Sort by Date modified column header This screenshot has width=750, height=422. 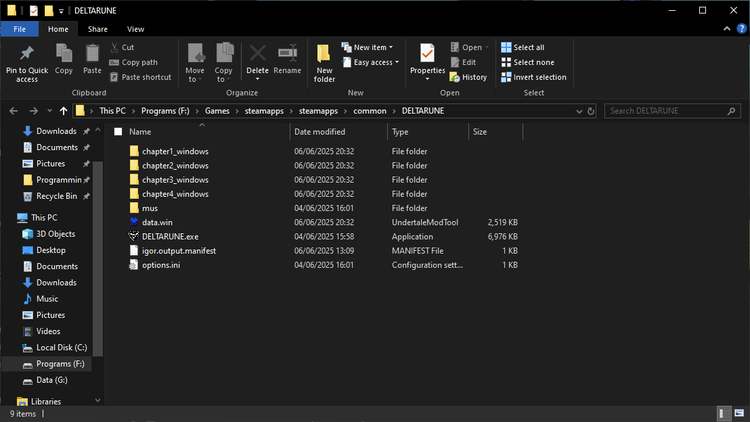[338, 132]
